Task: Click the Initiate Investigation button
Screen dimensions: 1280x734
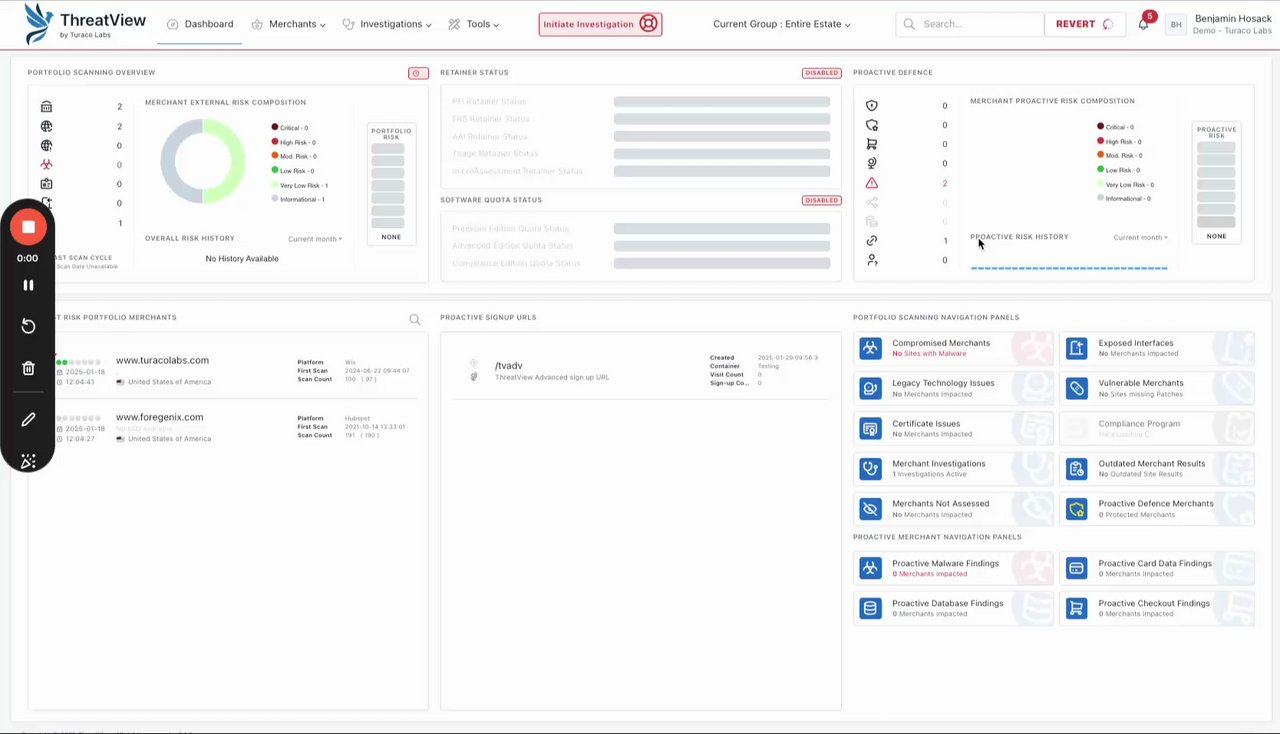Action: coord(600,24)
